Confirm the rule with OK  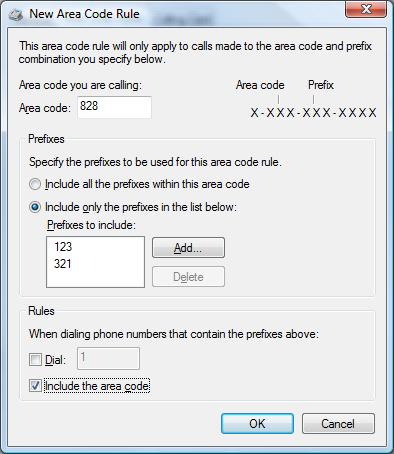257,424
